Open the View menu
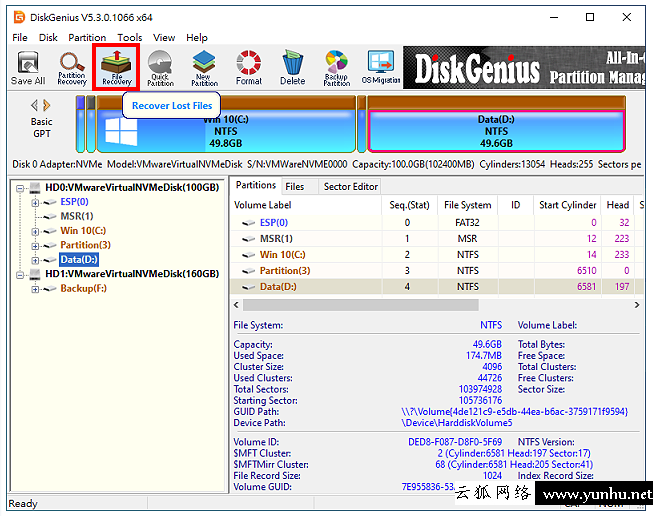Screen dimensions: 656x516 point(164,38)
